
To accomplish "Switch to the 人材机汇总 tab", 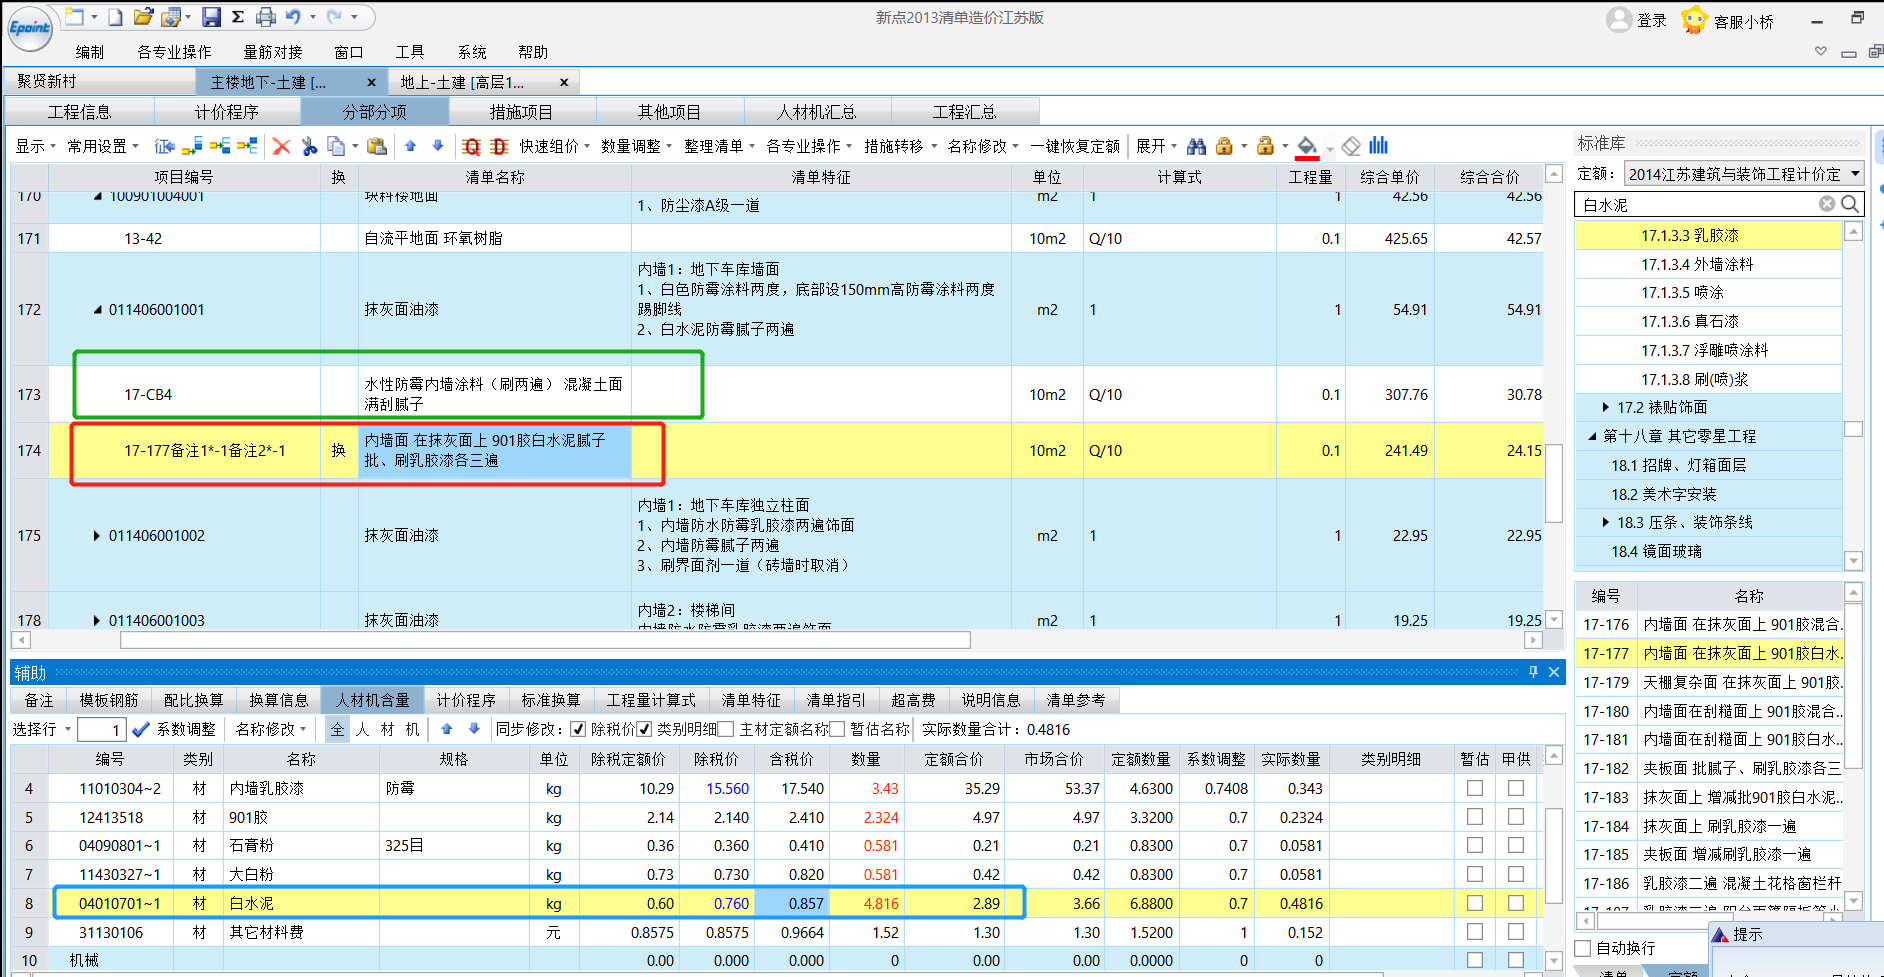I will 817,112.
